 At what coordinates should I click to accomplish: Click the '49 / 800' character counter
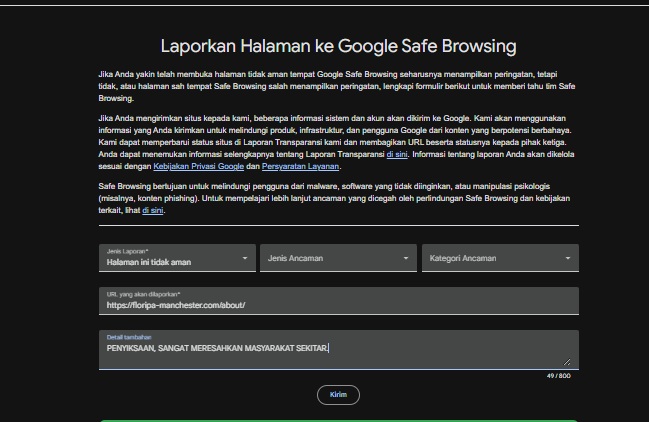(558, 376)
